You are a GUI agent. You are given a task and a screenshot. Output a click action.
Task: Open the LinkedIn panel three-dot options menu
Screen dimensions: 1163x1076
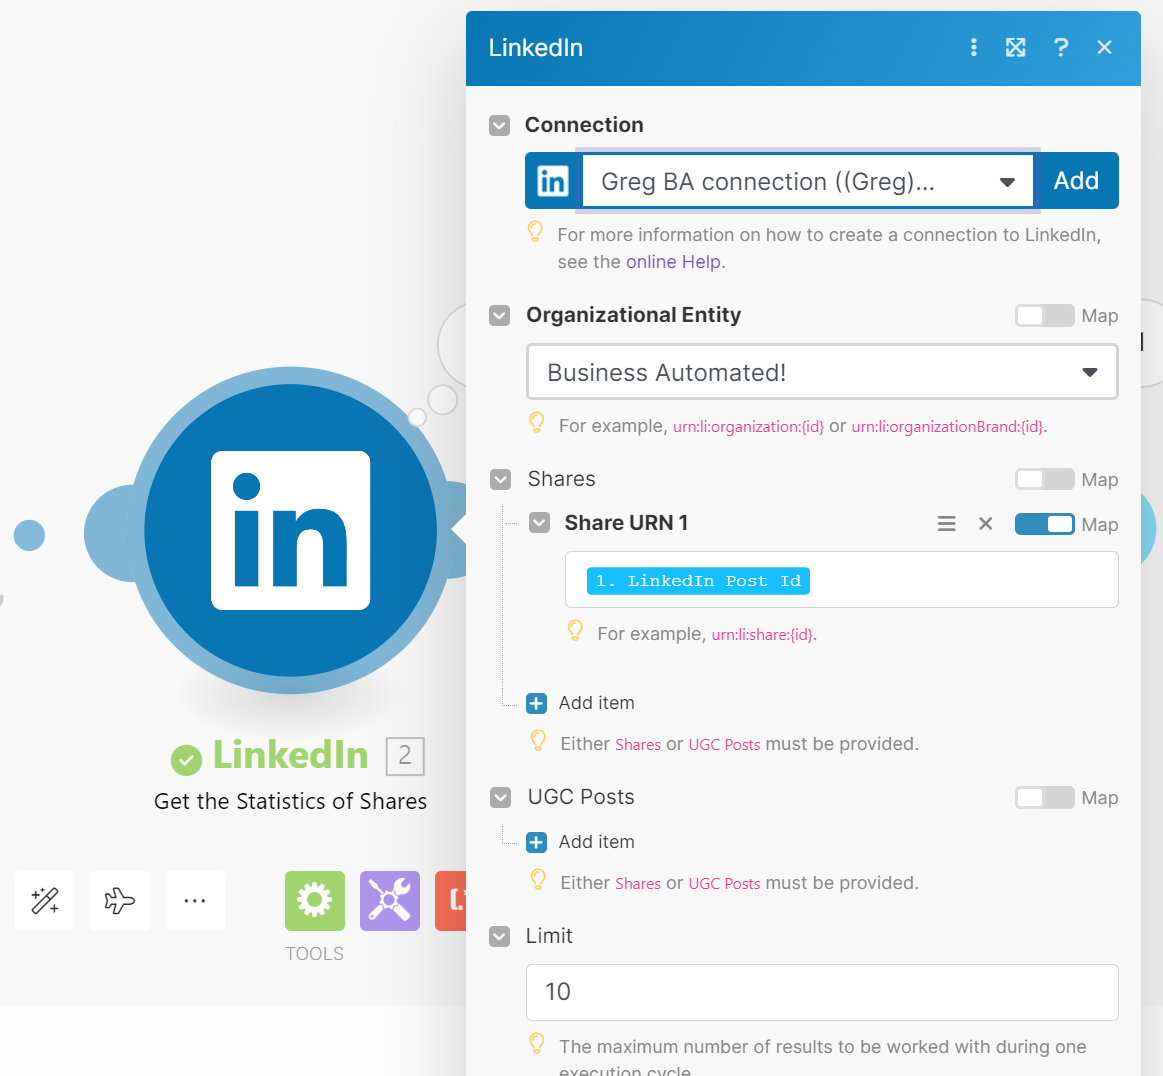click(974, 47)
